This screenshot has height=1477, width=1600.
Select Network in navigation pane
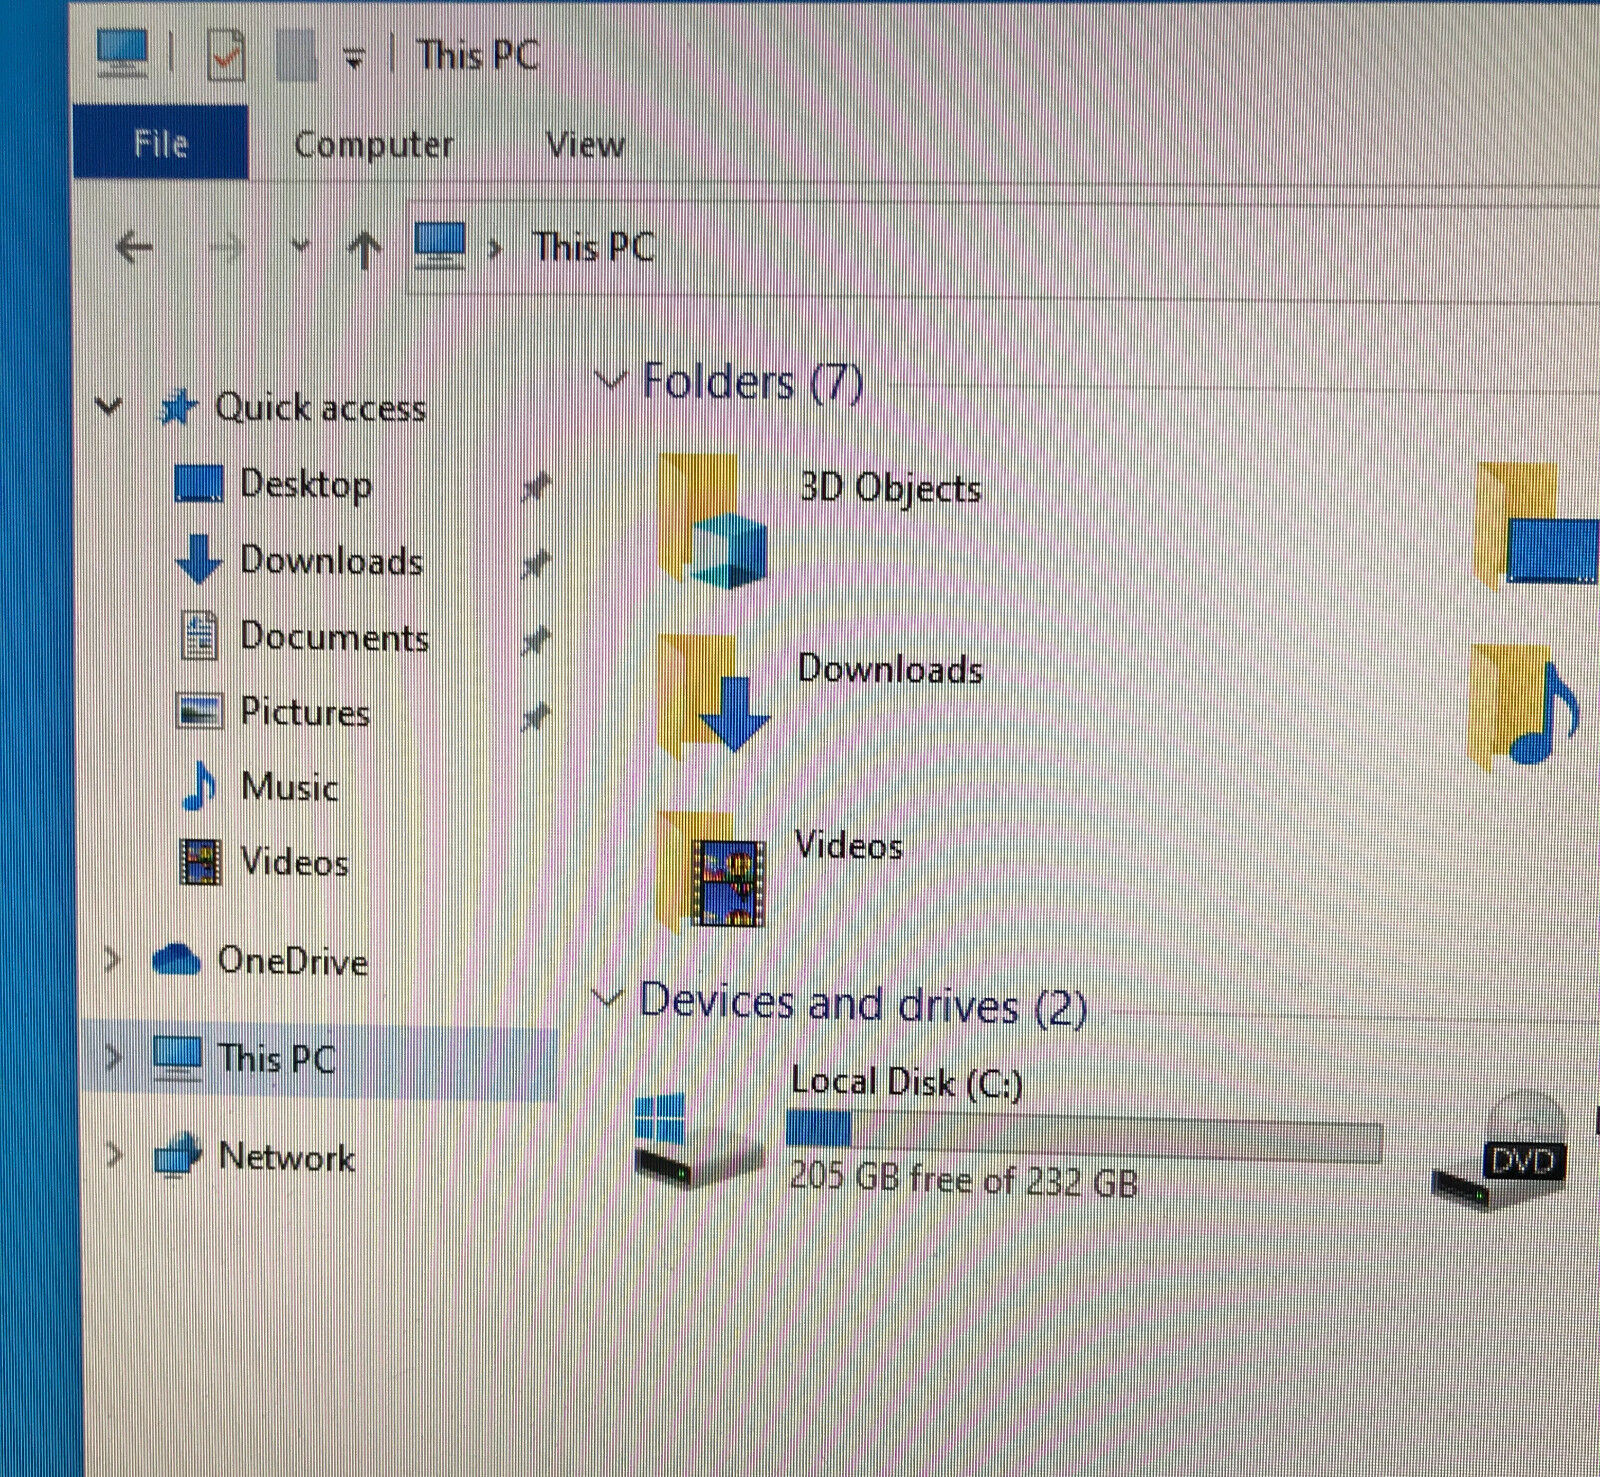(286, 1157)
